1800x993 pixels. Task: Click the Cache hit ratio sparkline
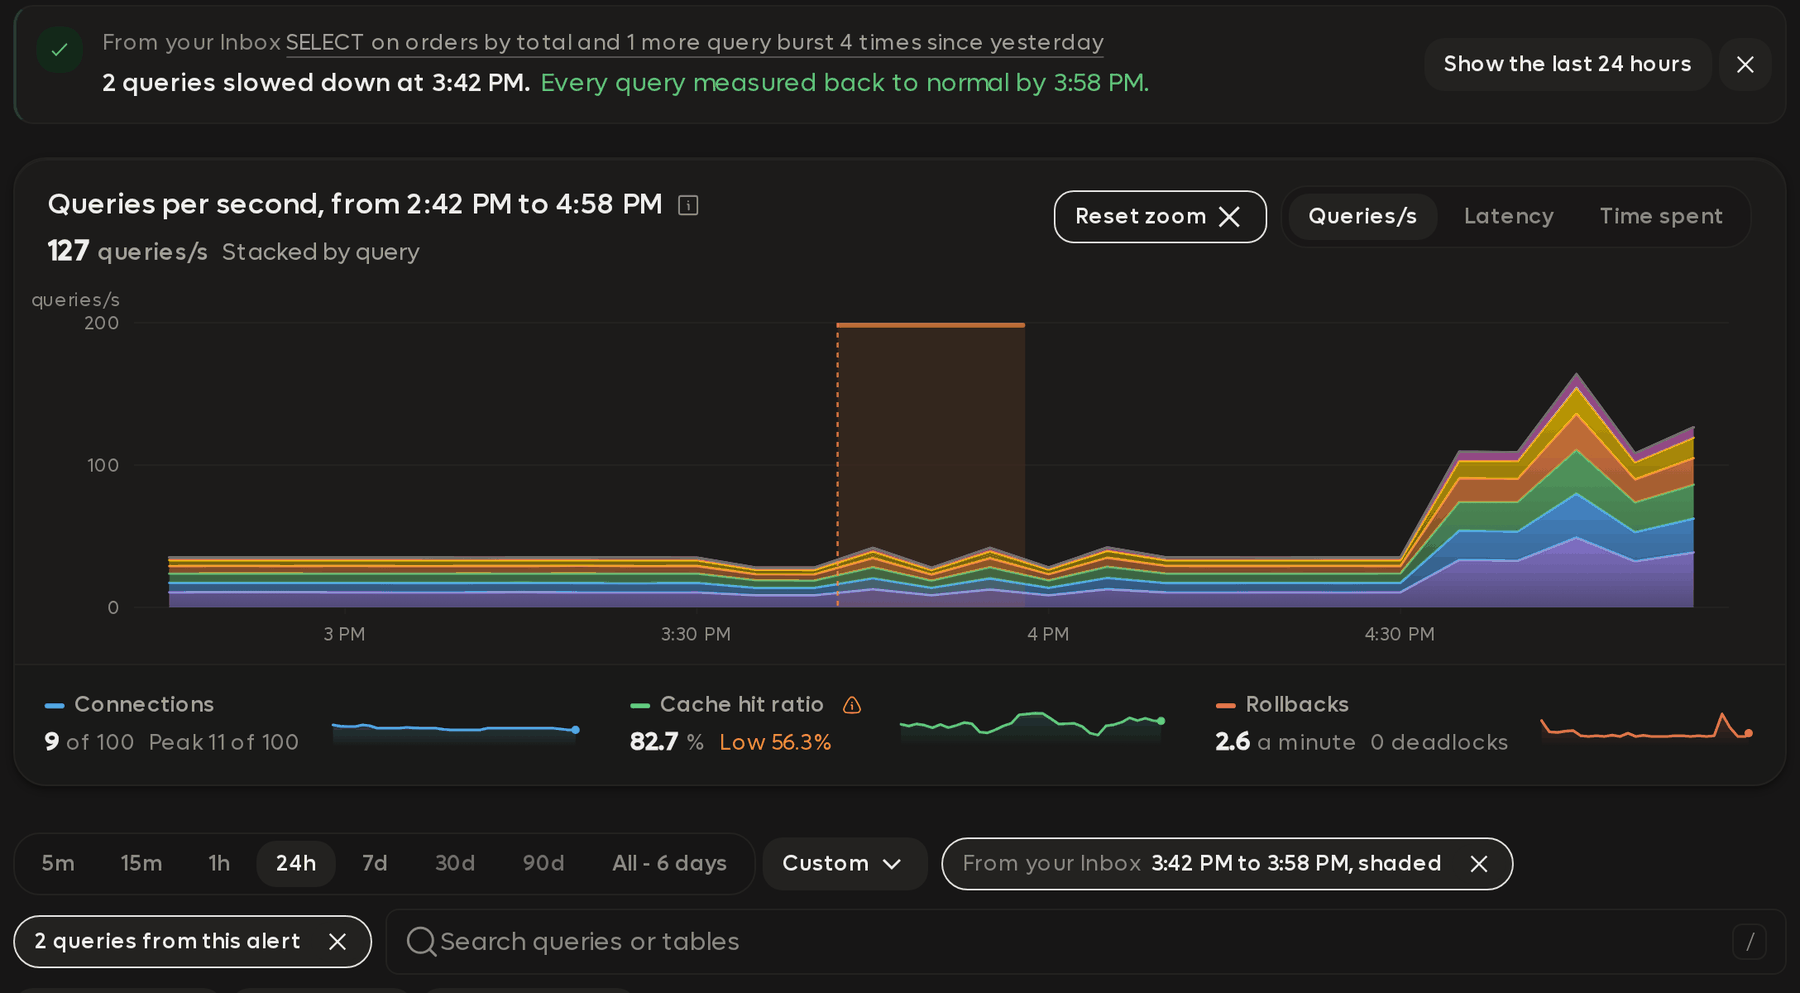click(x=1032, y=725)
